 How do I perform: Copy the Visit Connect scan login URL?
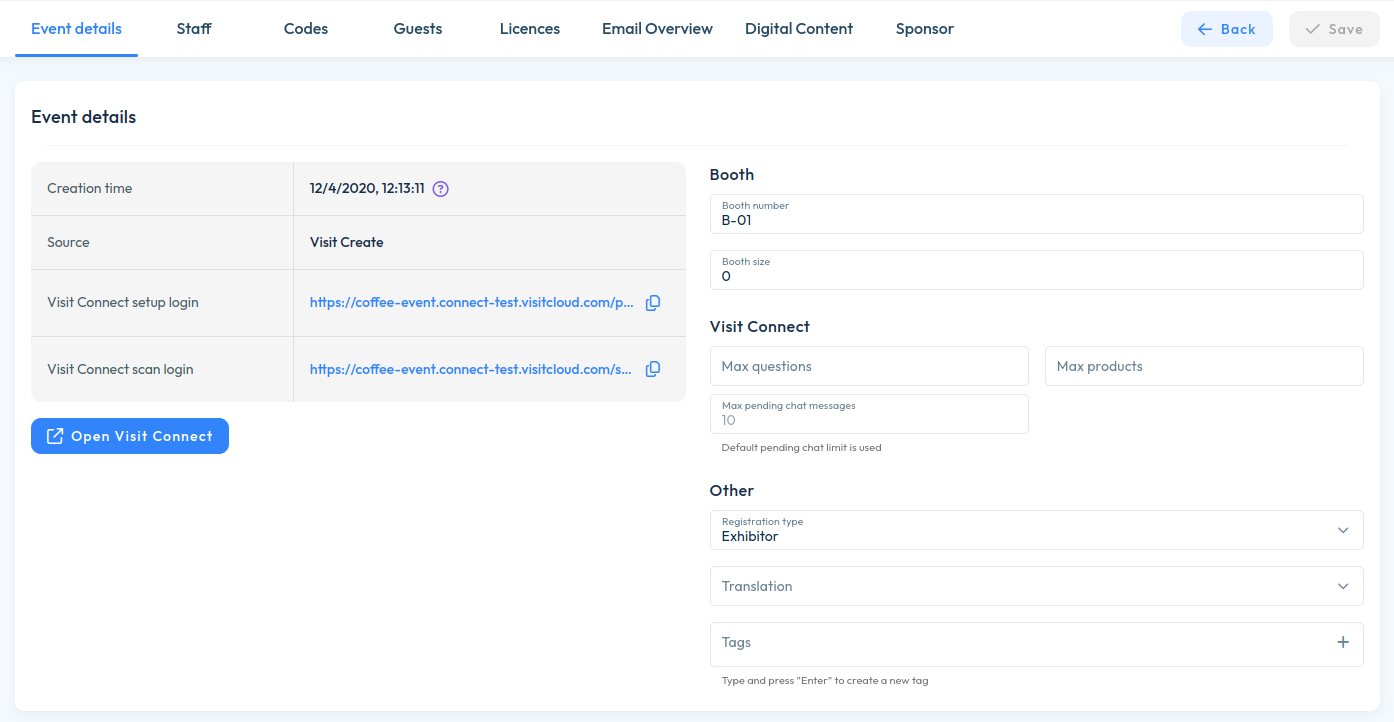(653, 369)
